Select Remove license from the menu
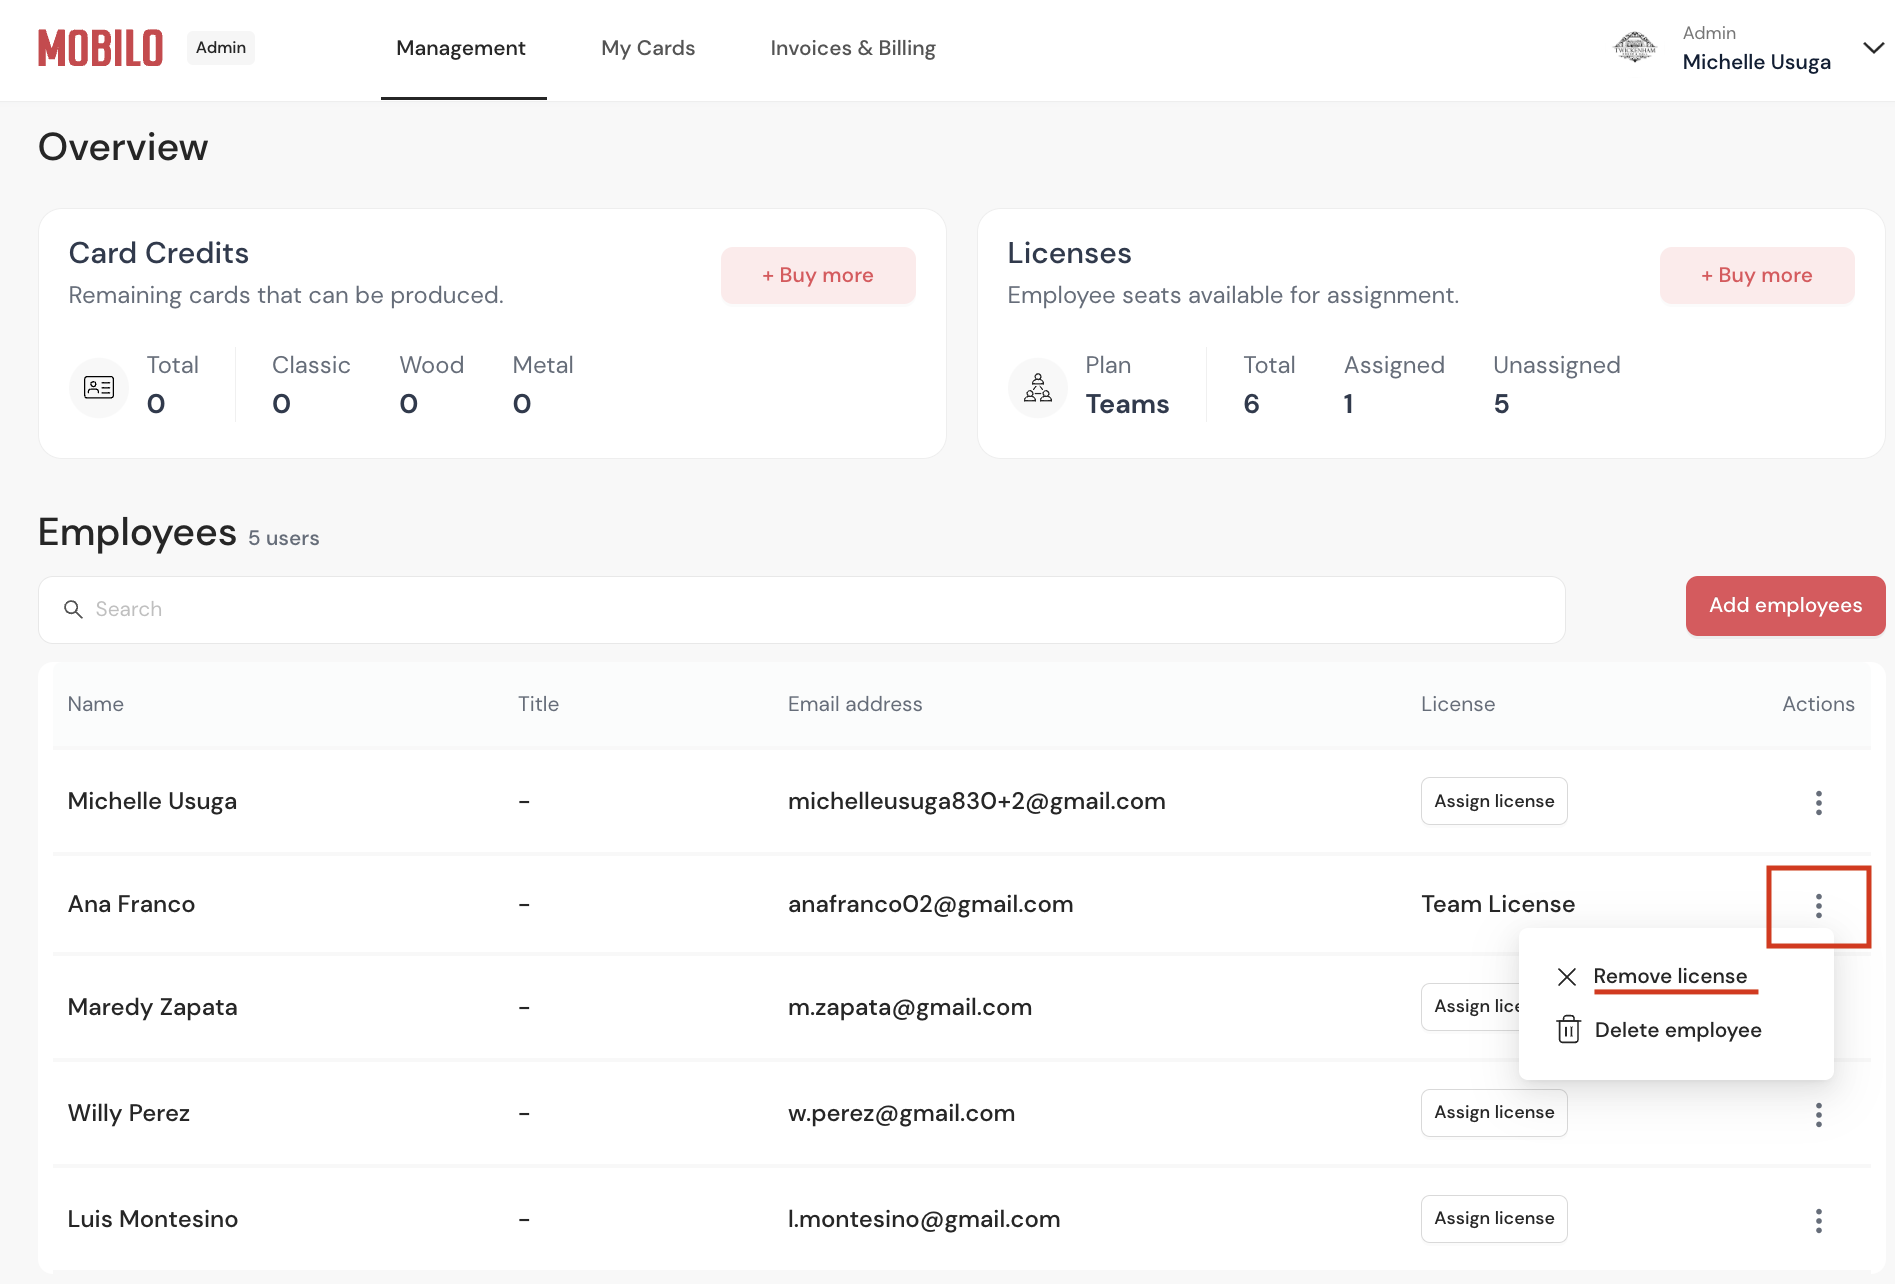Image resolution: width=1895 pixels, height=1284 pixels. click(x=1669, y=976)
